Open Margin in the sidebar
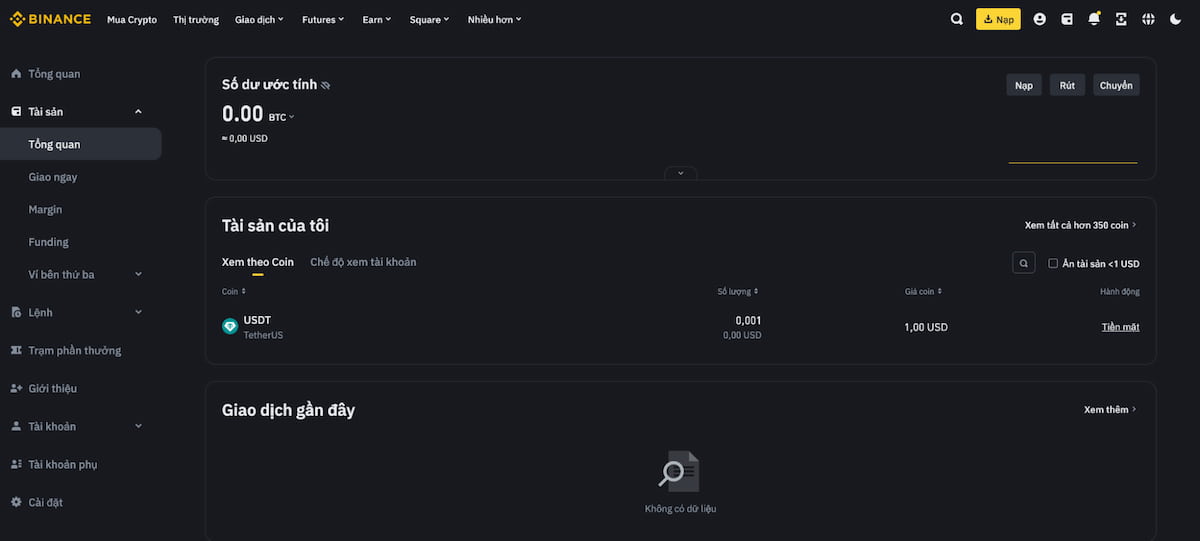1200x541 pixels. 45,209
